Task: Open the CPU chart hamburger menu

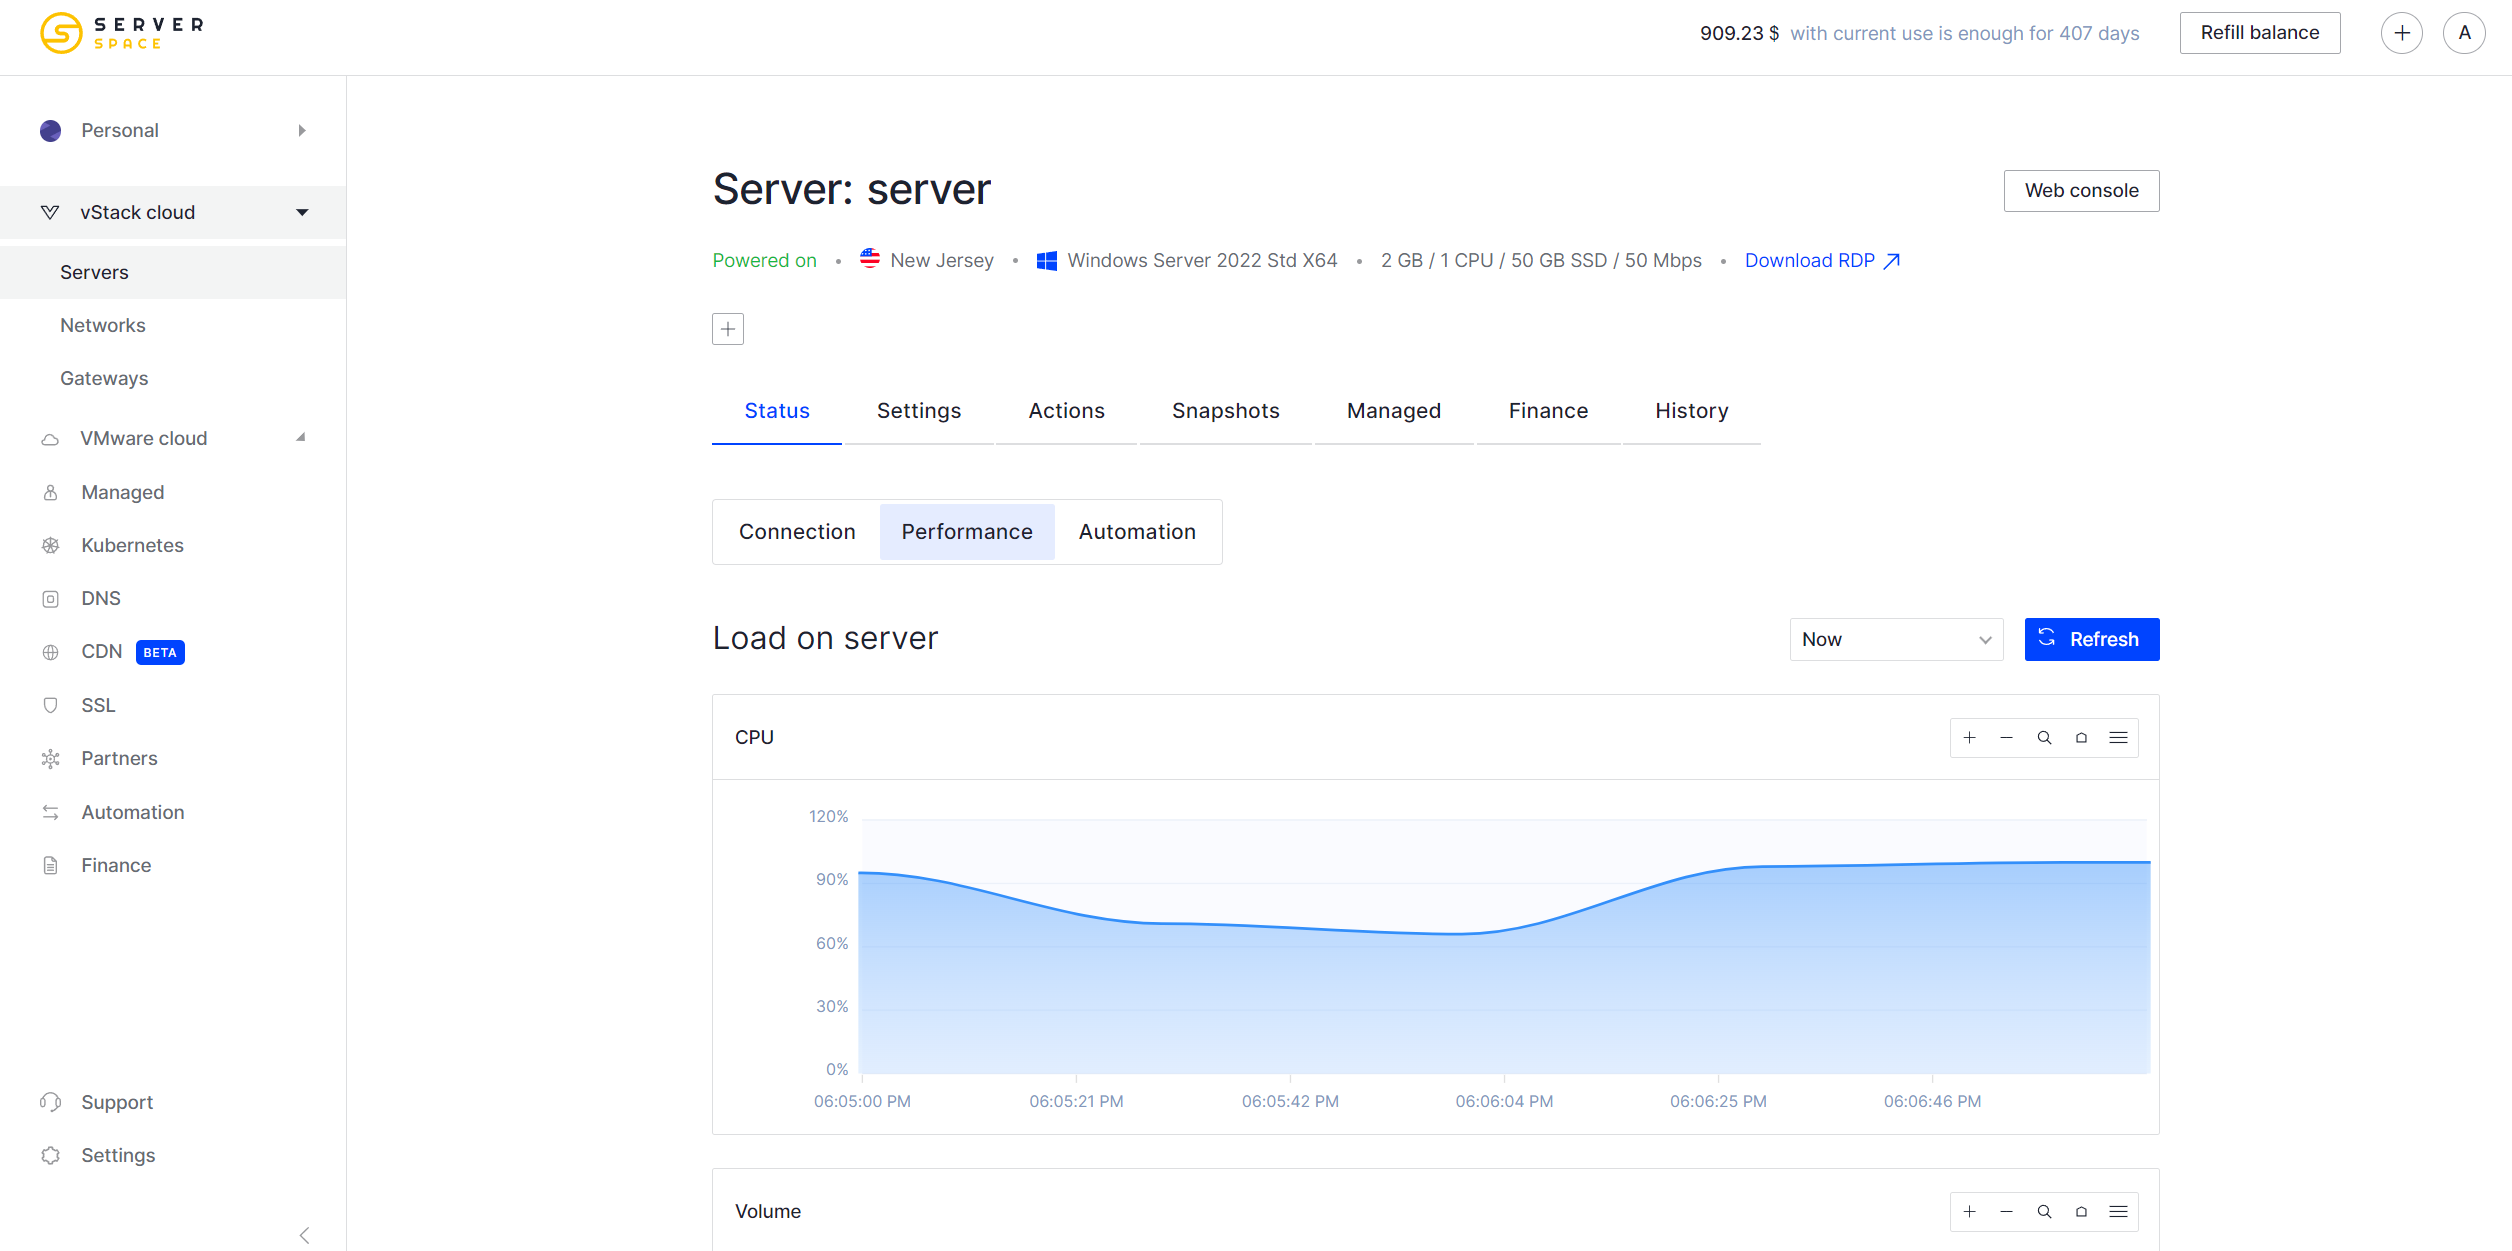Action: click(2118, 737)
